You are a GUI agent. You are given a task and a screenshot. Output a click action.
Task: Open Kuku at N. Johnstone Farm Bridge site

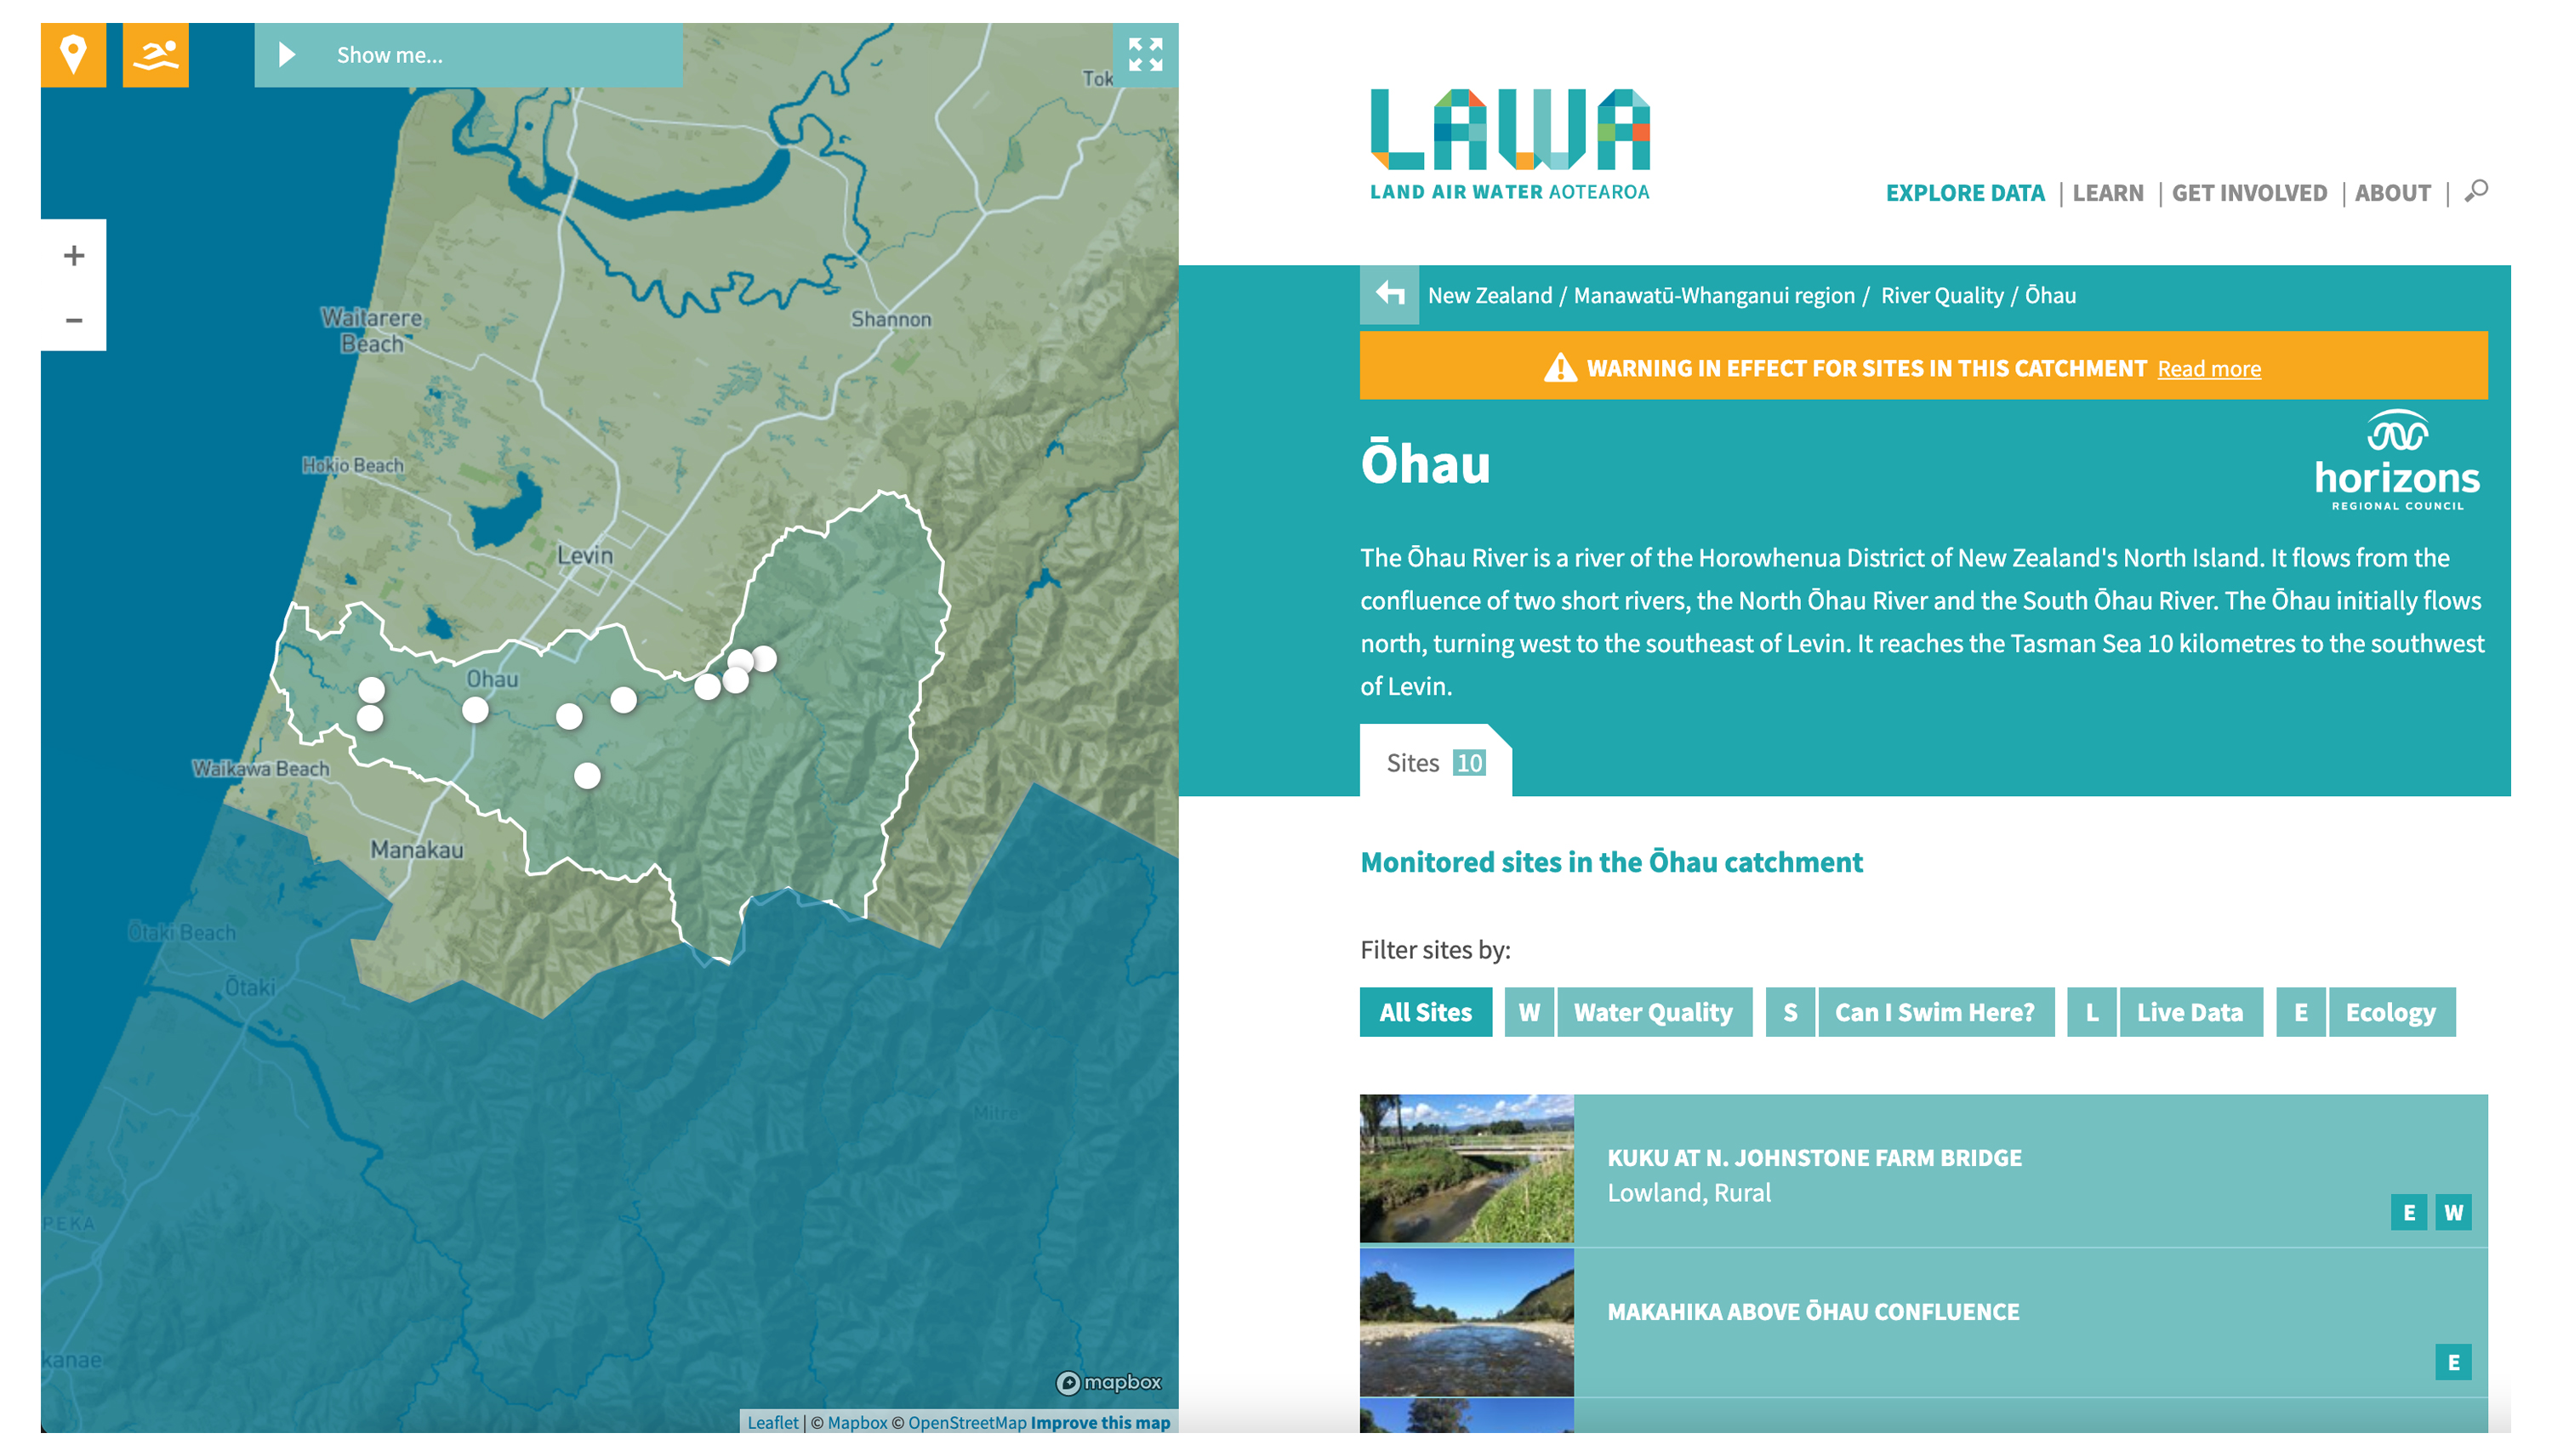[1923, 1169]
